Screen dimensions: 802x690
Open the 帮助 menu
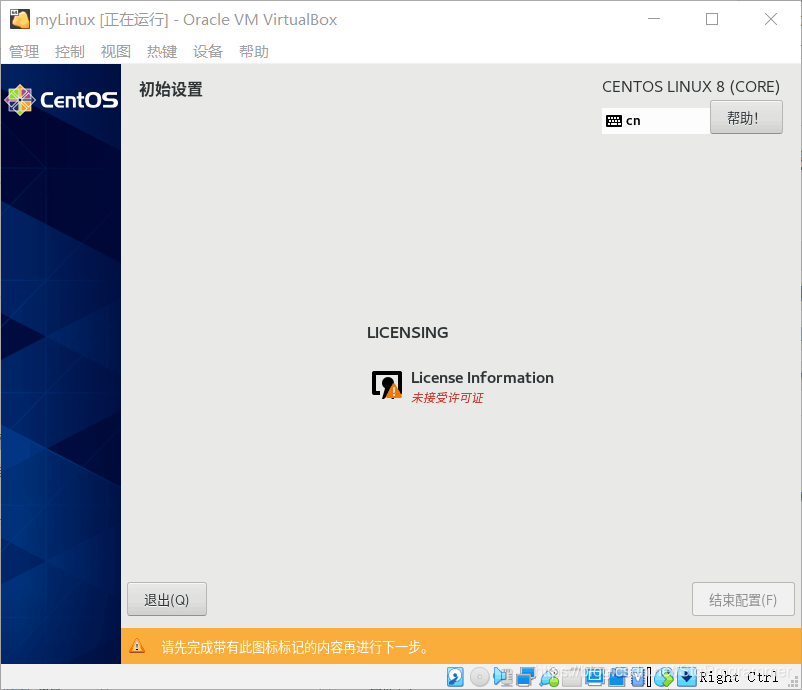click(254, 51)
